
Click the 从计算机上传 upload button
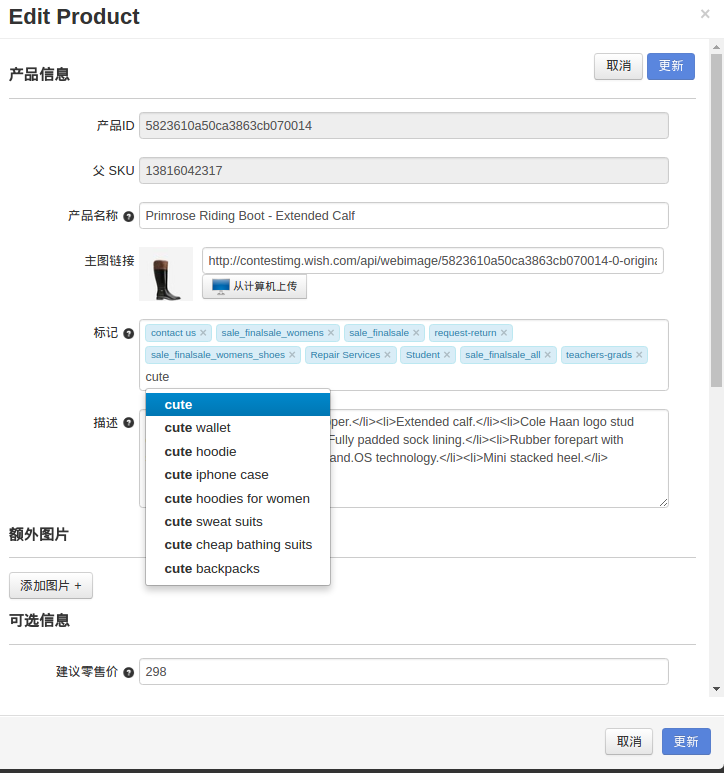click(254, 287)
